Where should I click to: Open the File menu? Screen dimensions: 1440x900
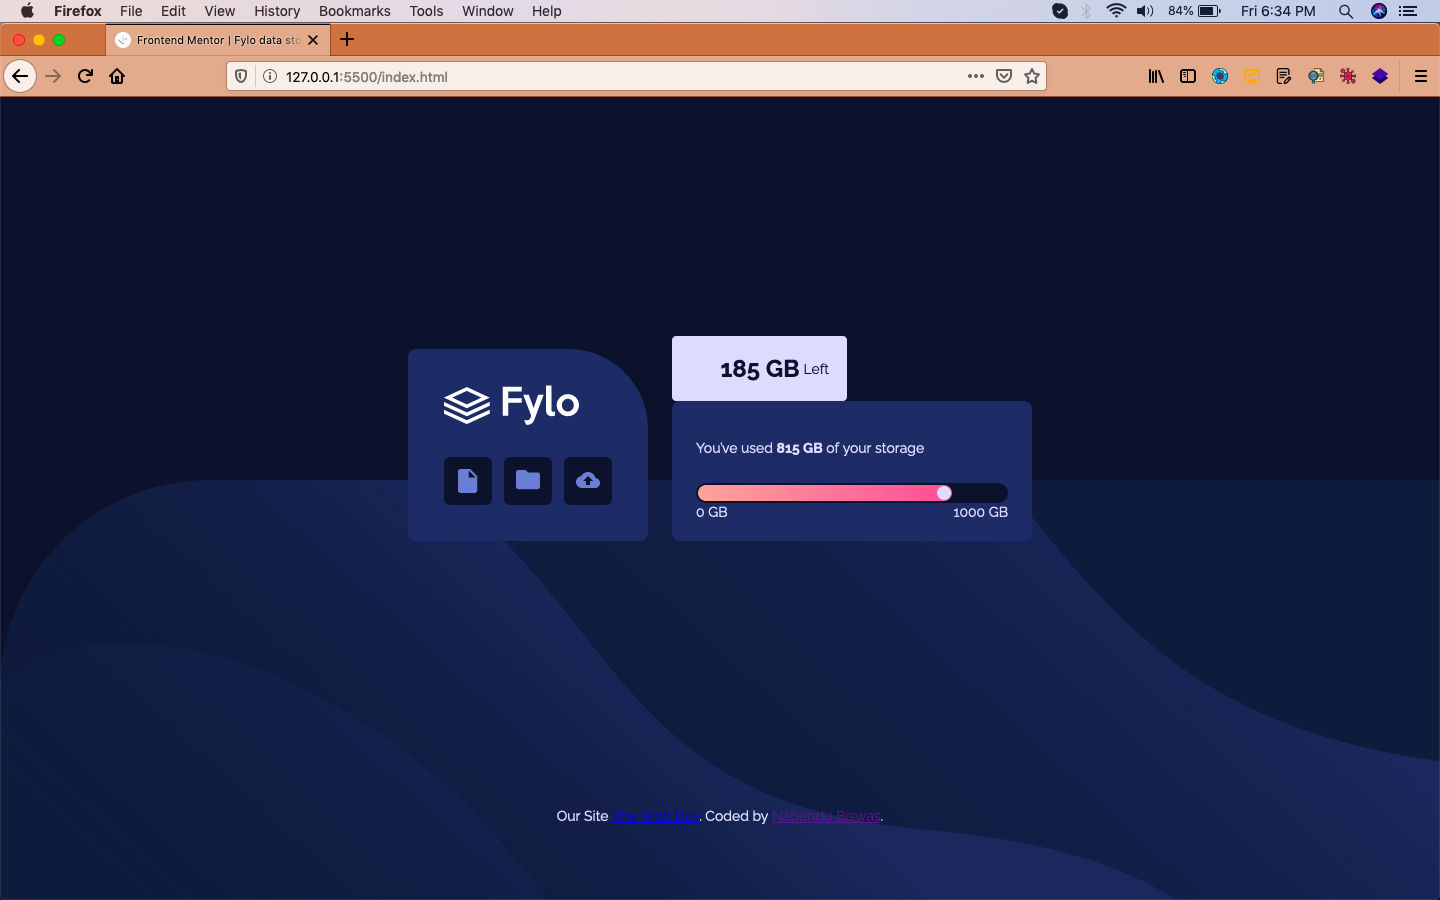(131, 11)
